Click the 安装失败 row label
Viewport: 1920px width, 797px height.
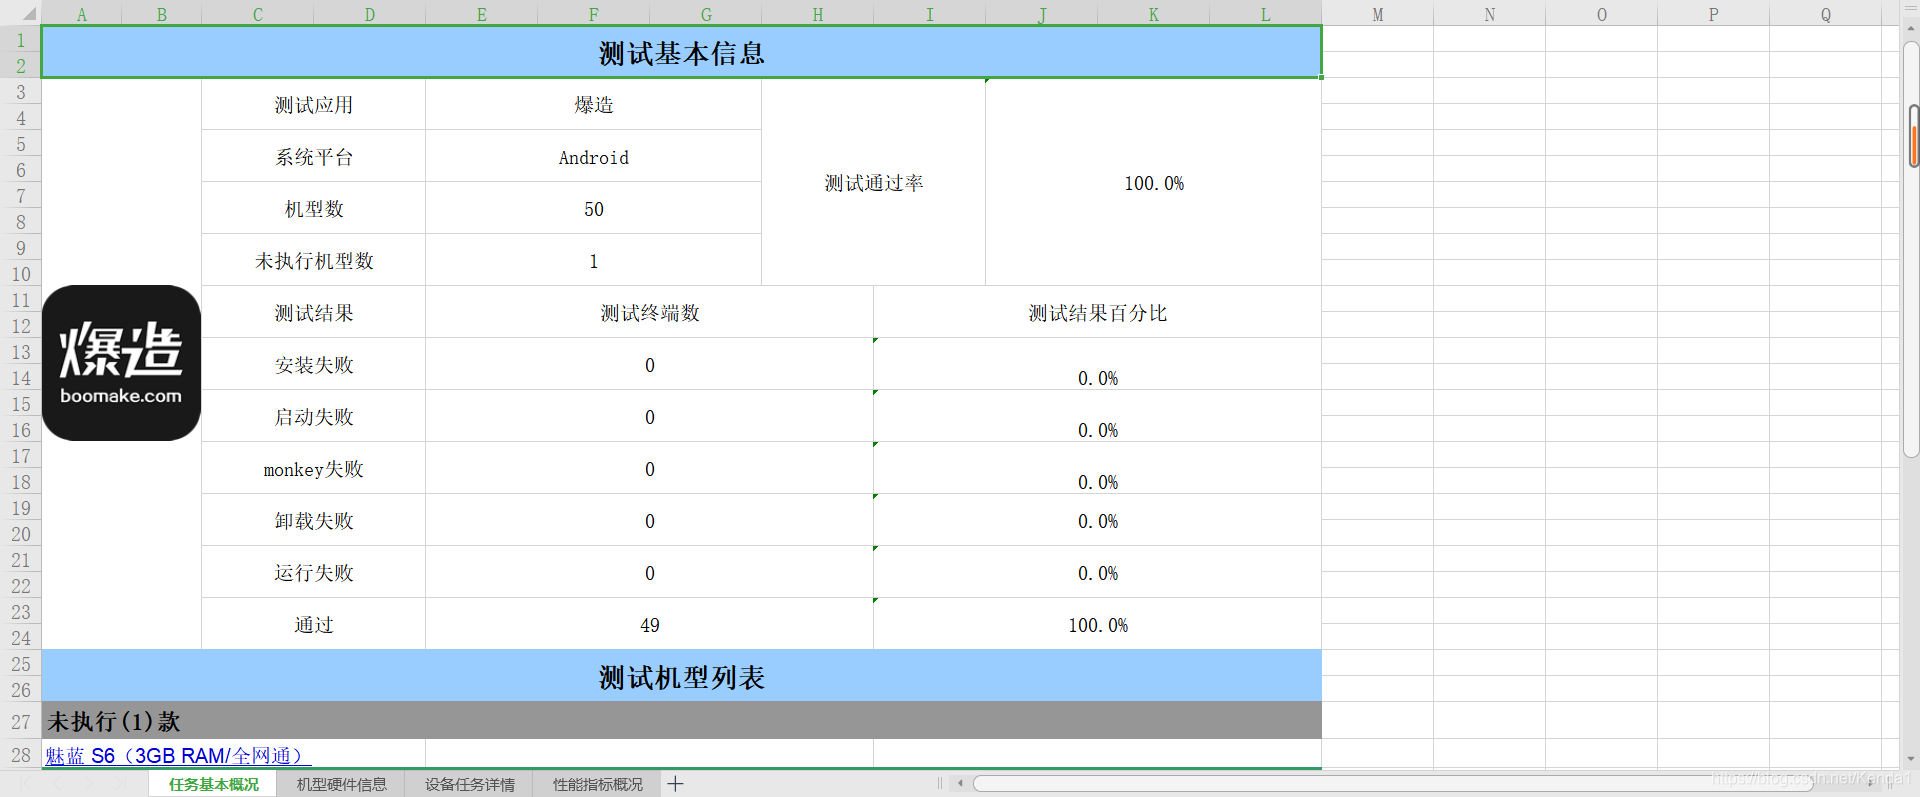[x=313, y=364]
